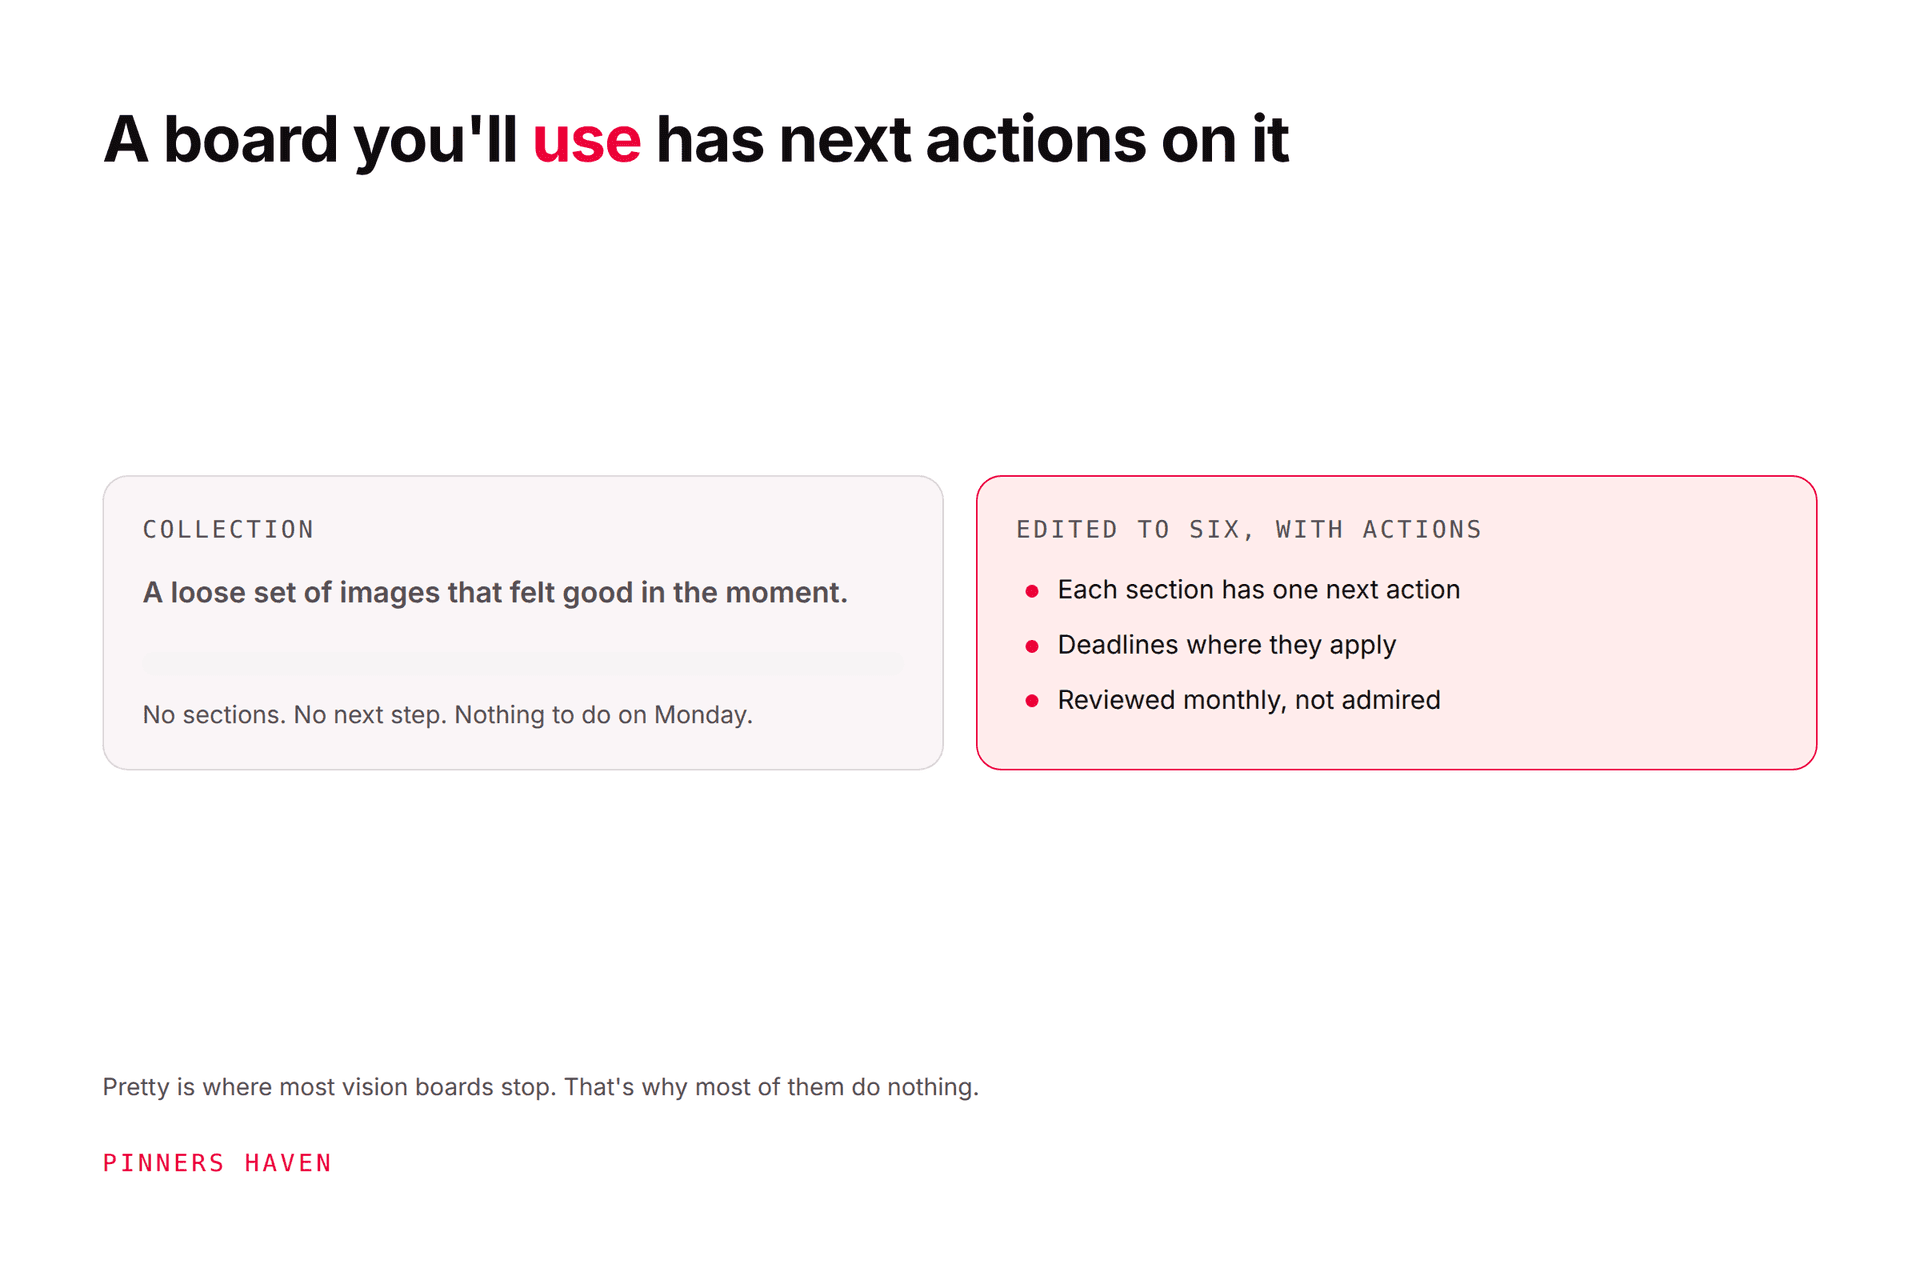Click the word 'Monday' in the Collection card
The image size is (1920, 1280).
click(700, 714)
